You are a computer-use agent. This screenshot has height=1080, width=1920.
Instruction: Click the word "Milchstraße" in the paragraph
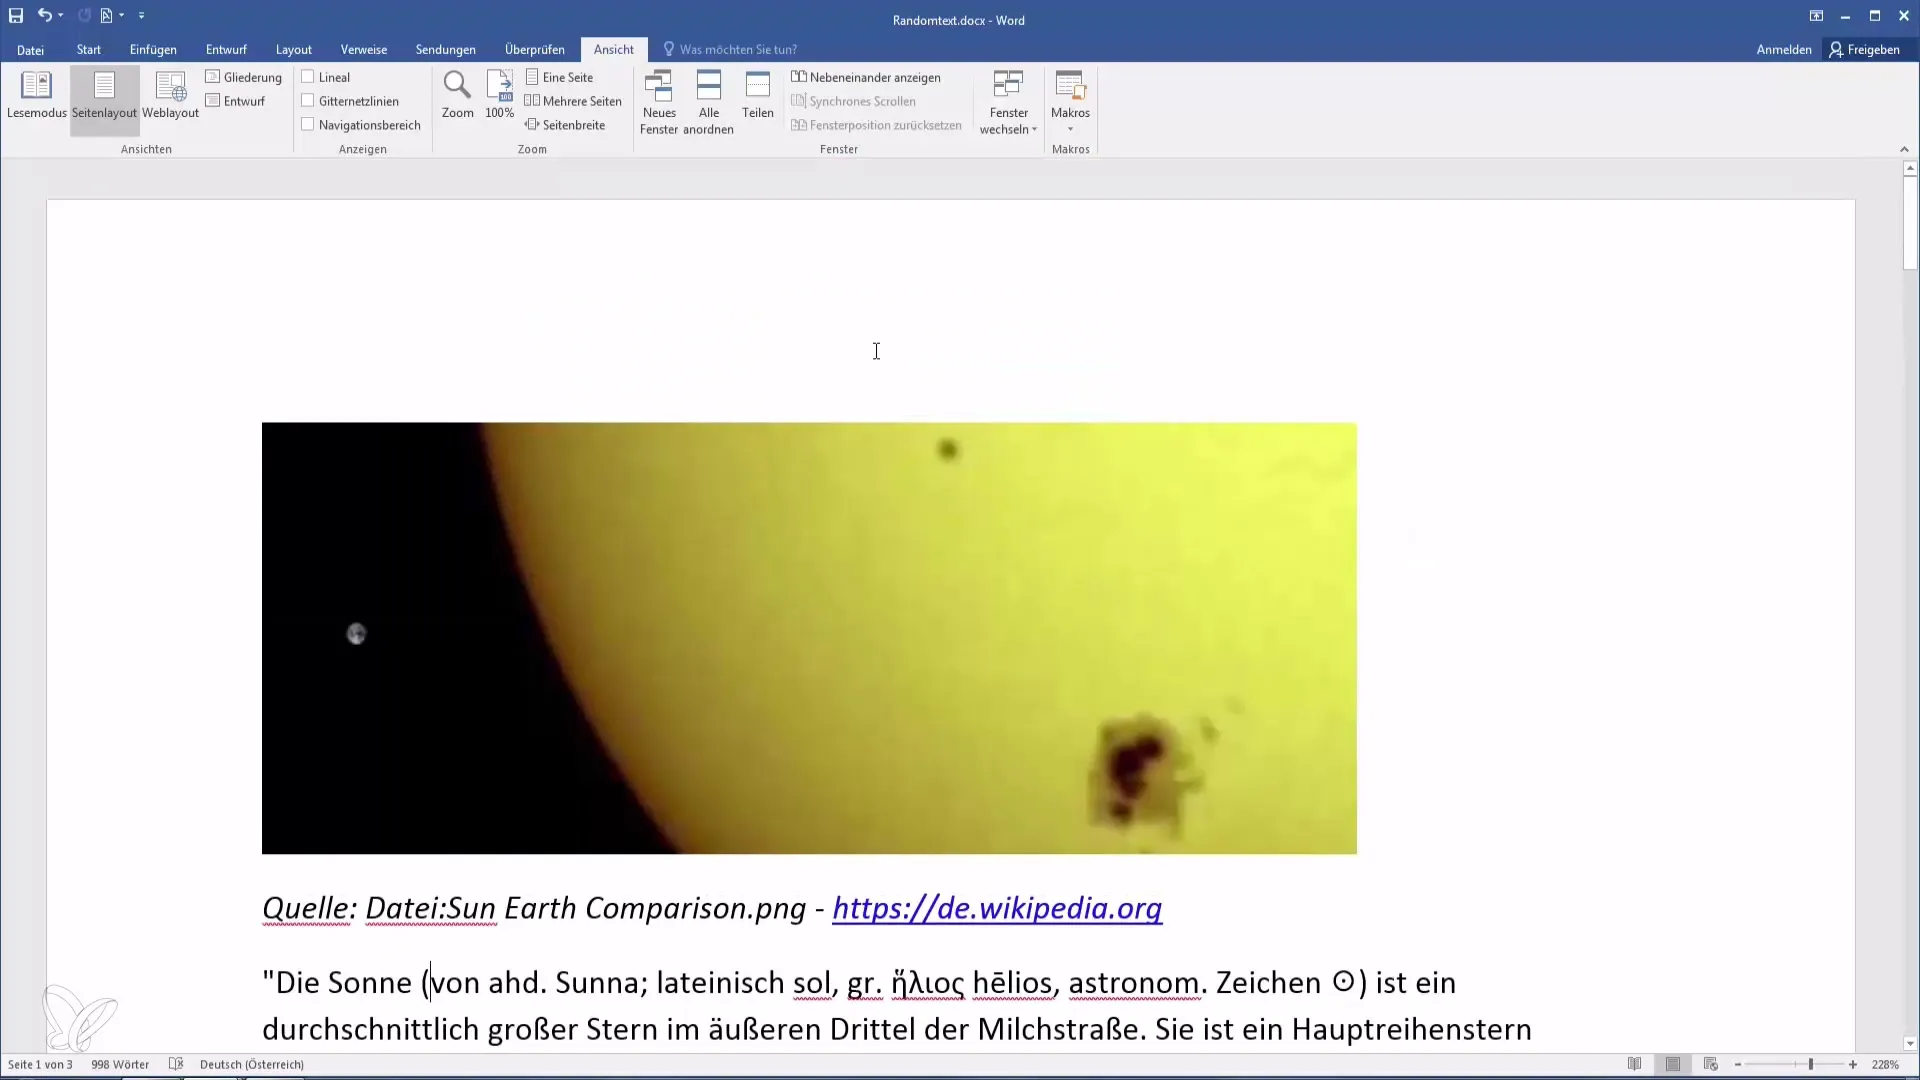(1061, 1030)
